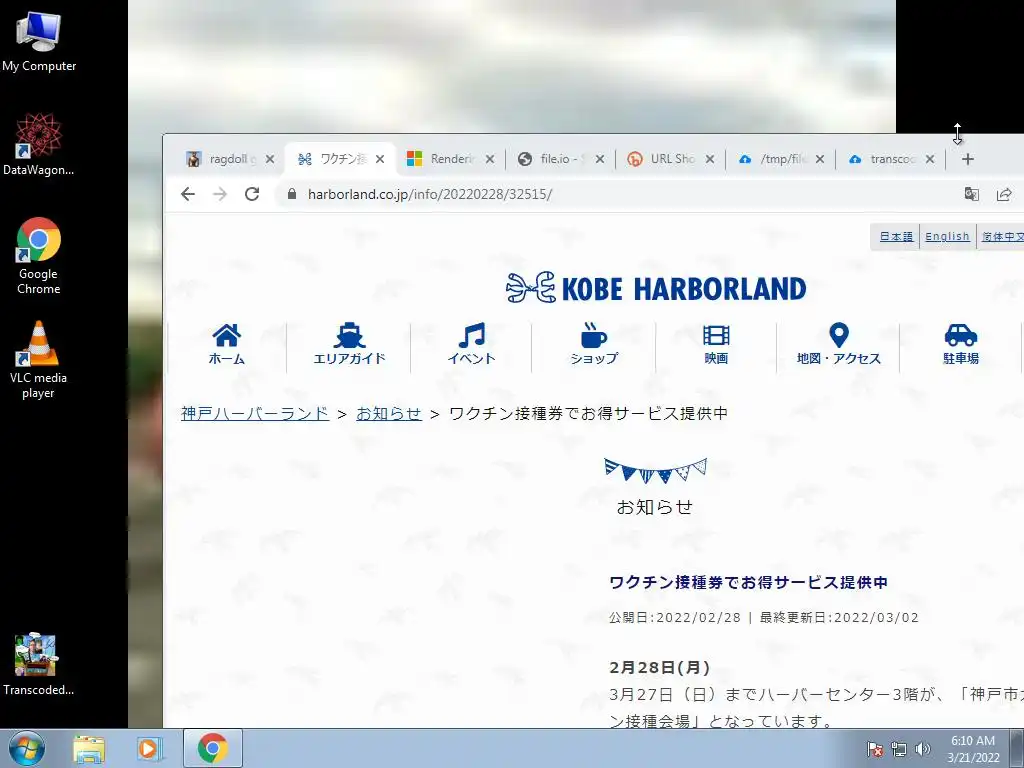Open a new Chrome tab
Screen dimensions: 1024x768
tap(968, 159)
